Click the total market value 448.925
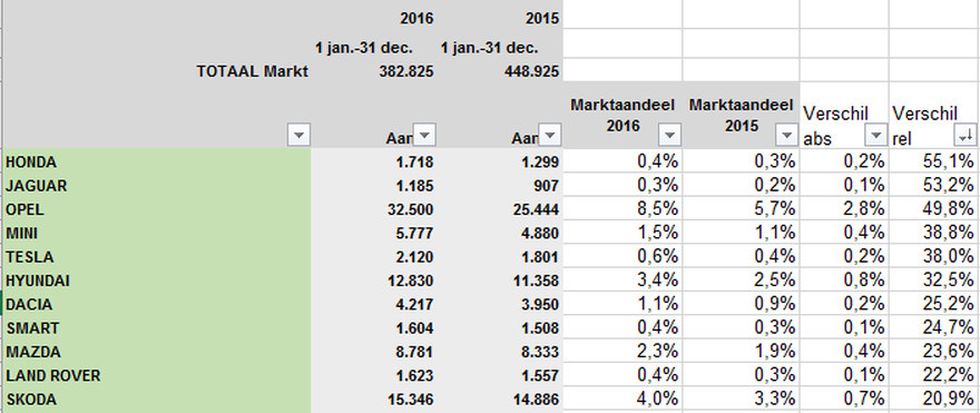980x413 pixels. [x=531, y=71]
